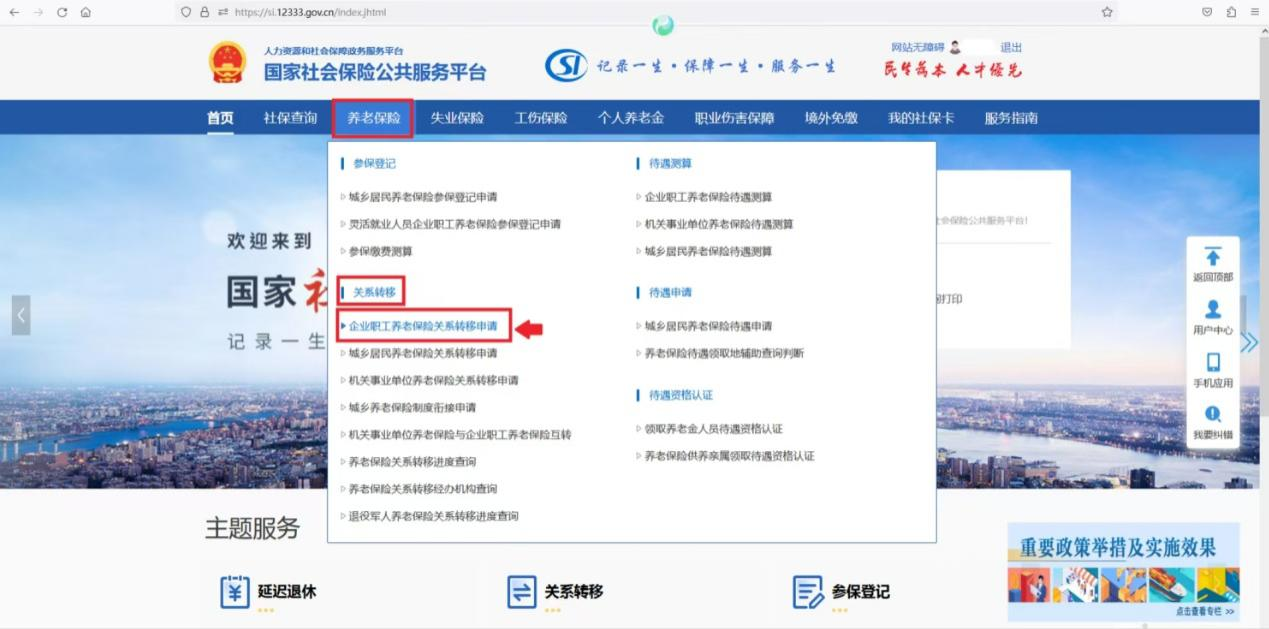Bookmark this page with star icon
1269x629 pixels.
pyautogui.click(x=1107, y=12)
